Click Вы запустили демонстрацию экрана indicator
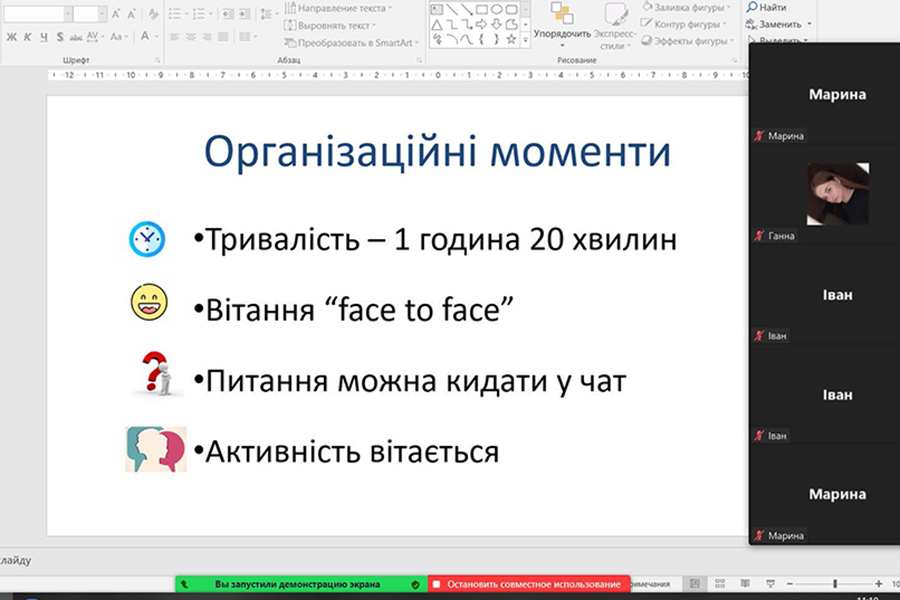Viewport: 900px width, 600px height. click(301, 584)
